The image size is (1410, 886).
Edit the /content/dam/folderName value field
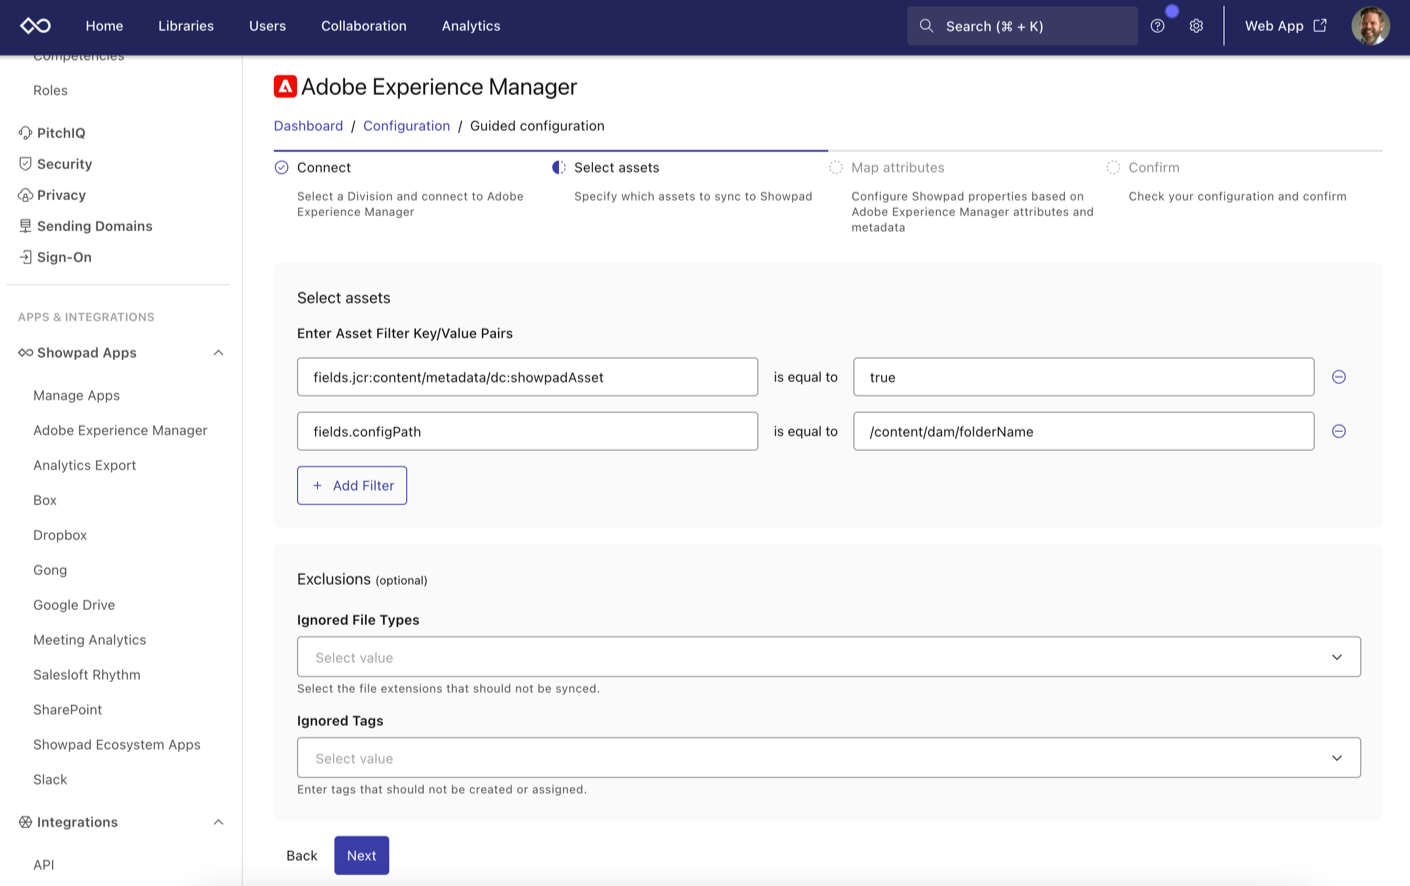pos(1083,431)
